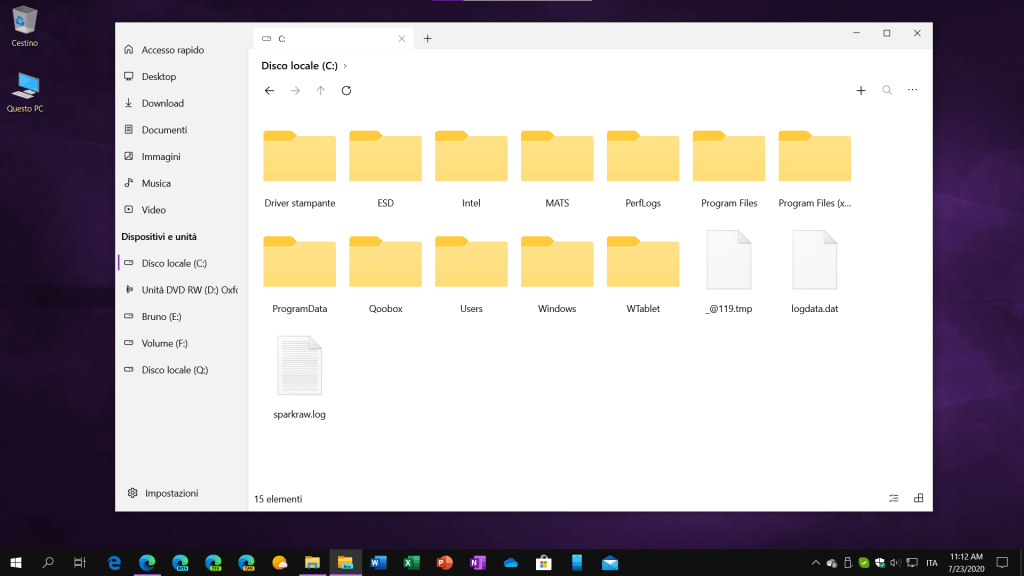The width and height of the screenshot is (1024, 576).
Task: Click the back navigation arrow
Action: (269, 91)
